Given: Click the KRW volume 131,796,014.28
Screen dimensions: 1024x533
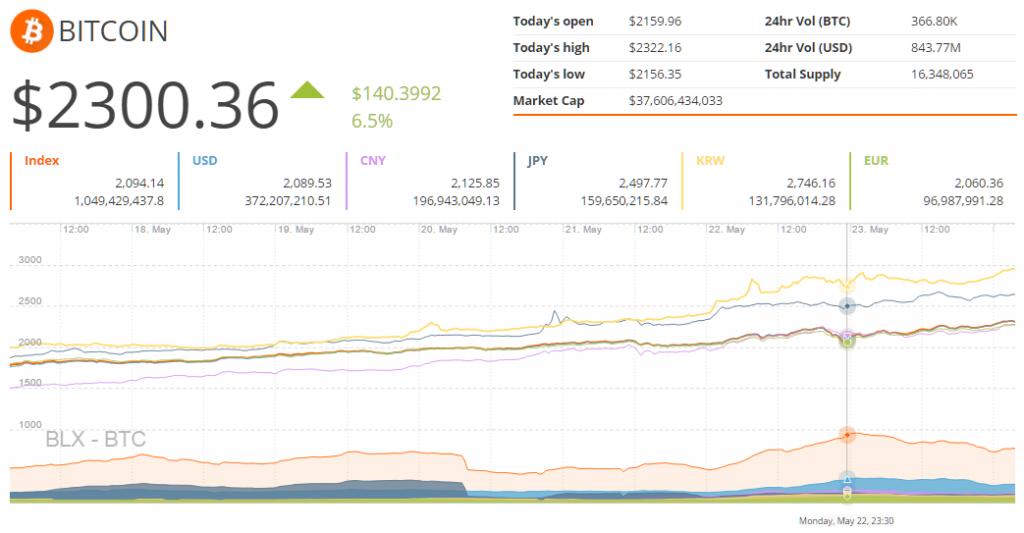Looking at the screenshot, I should [x=792, y=201].
